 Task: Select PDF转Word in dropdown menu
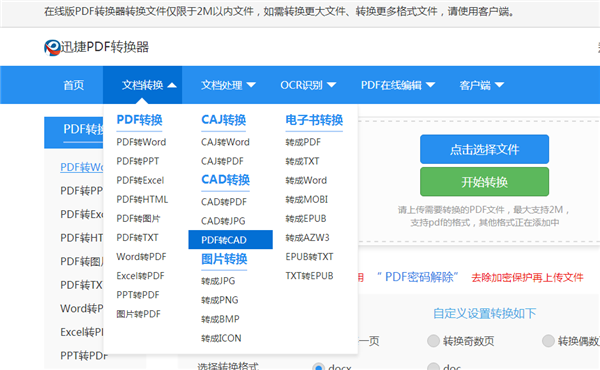coord(141,142)
